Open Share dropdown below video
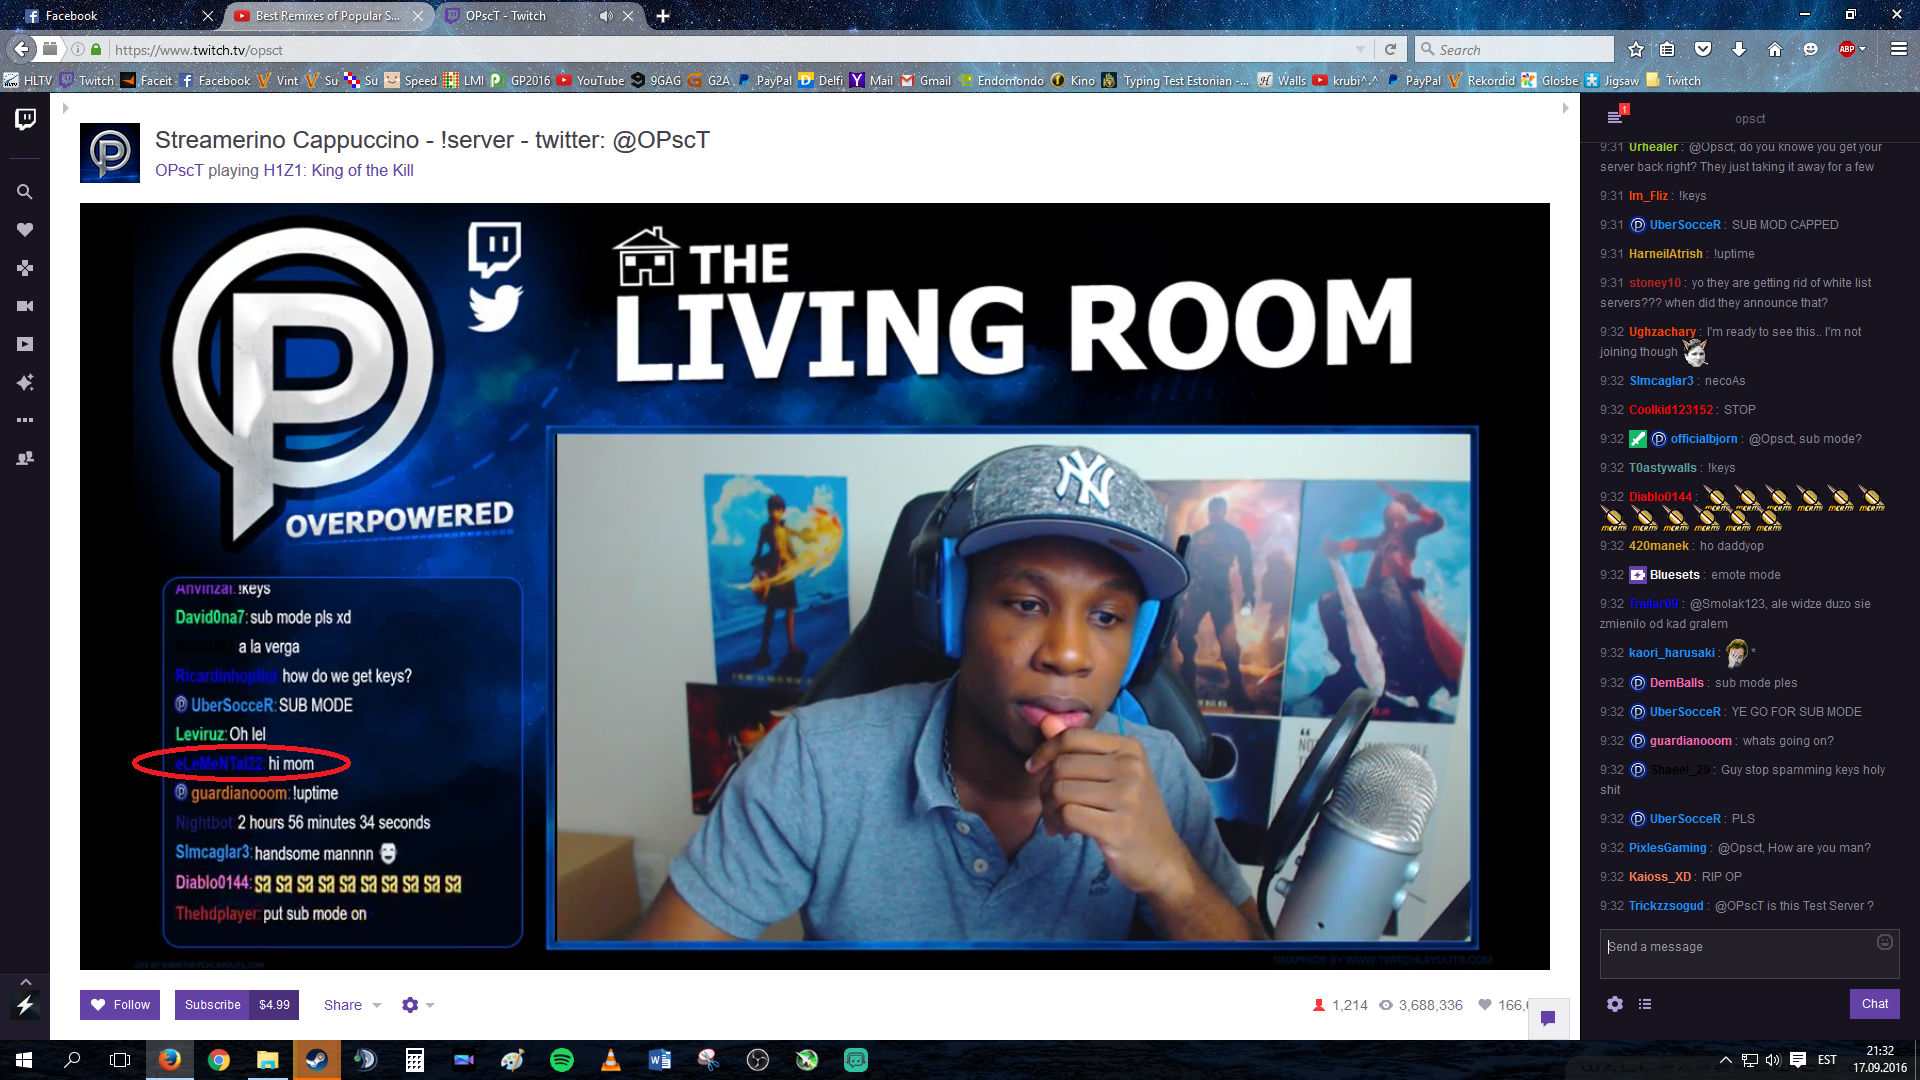 coord(352,1005)
